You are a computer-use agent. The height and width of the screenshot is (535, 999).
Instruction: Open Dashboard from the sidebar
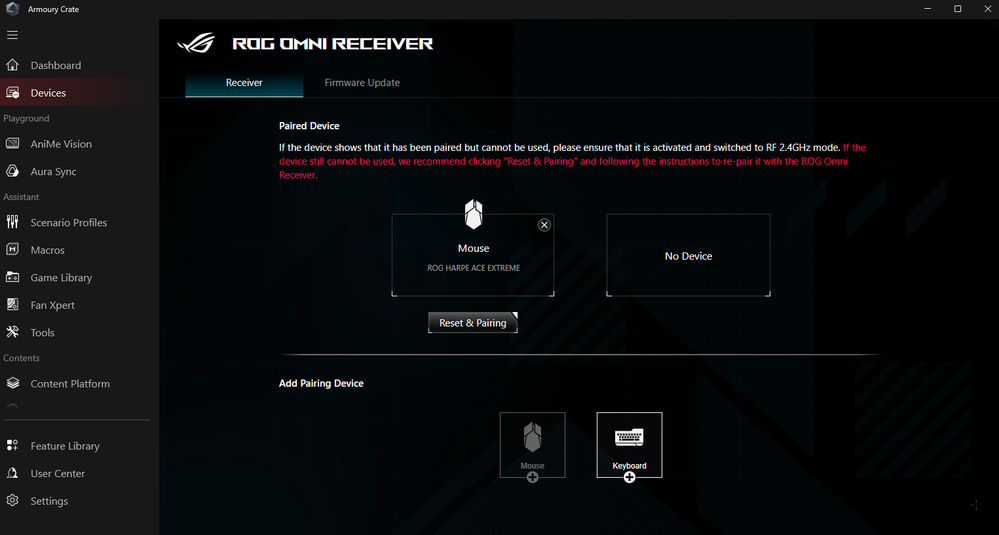pos(80,65)
